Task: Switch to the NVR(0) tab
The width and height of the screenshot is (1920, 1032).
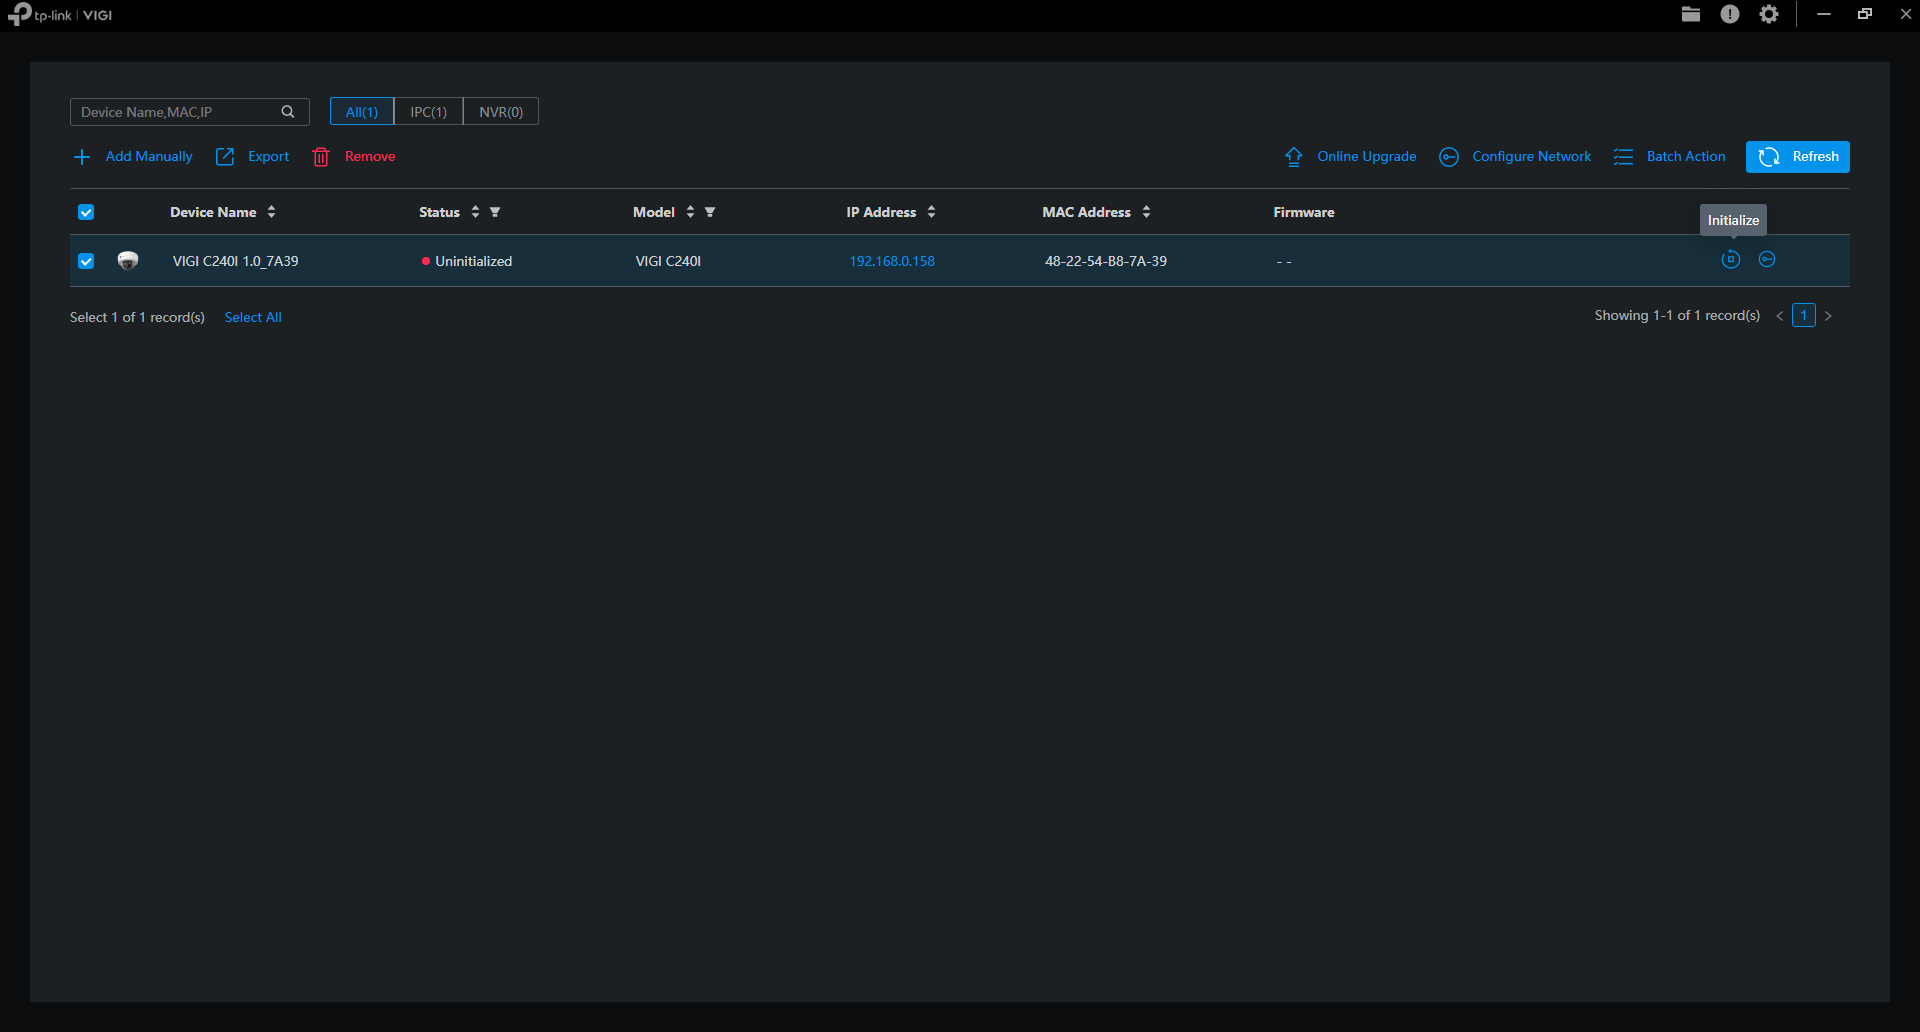Action: coord(501,112)
